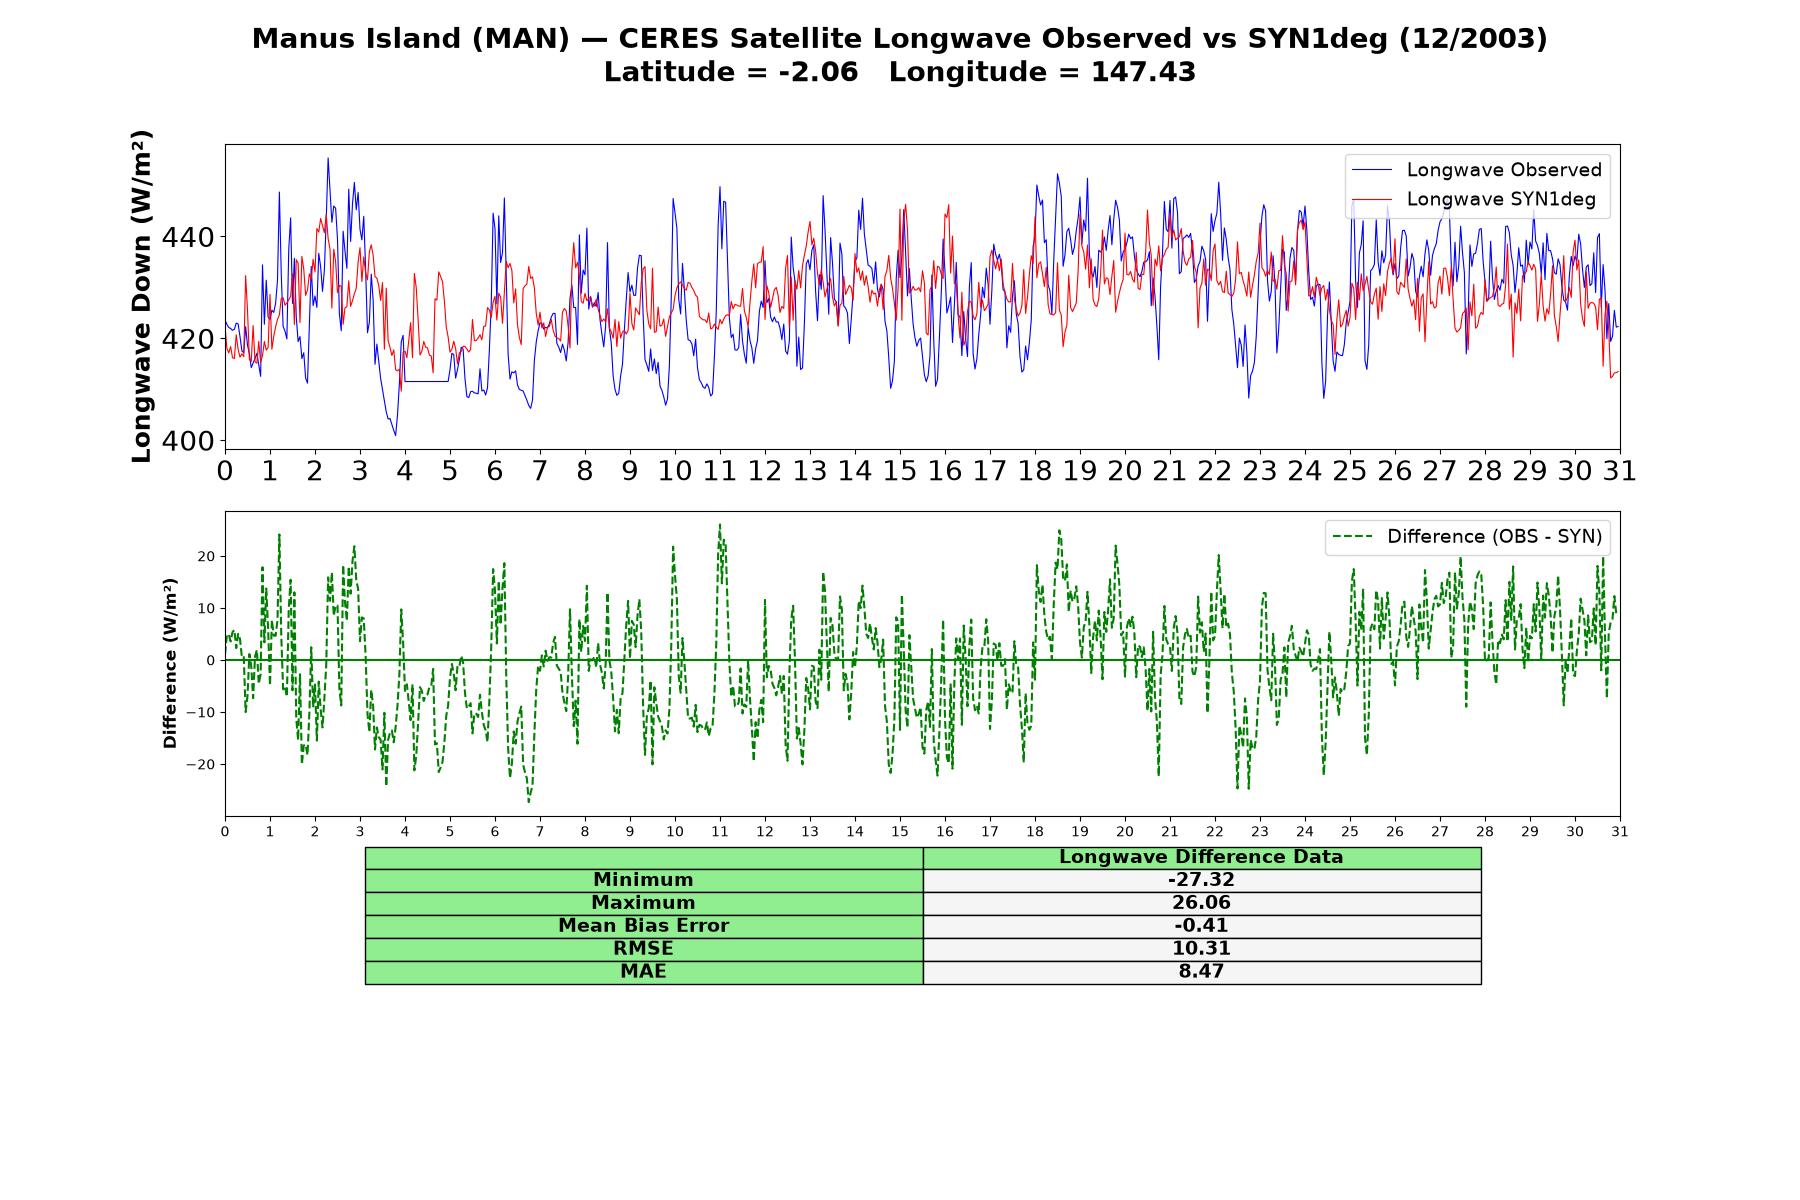The width and height of the screenshot is (1800, 1200).
Task: Click the red line swatch in legend
Action: pyautogui.click(x=1371, y=199)
